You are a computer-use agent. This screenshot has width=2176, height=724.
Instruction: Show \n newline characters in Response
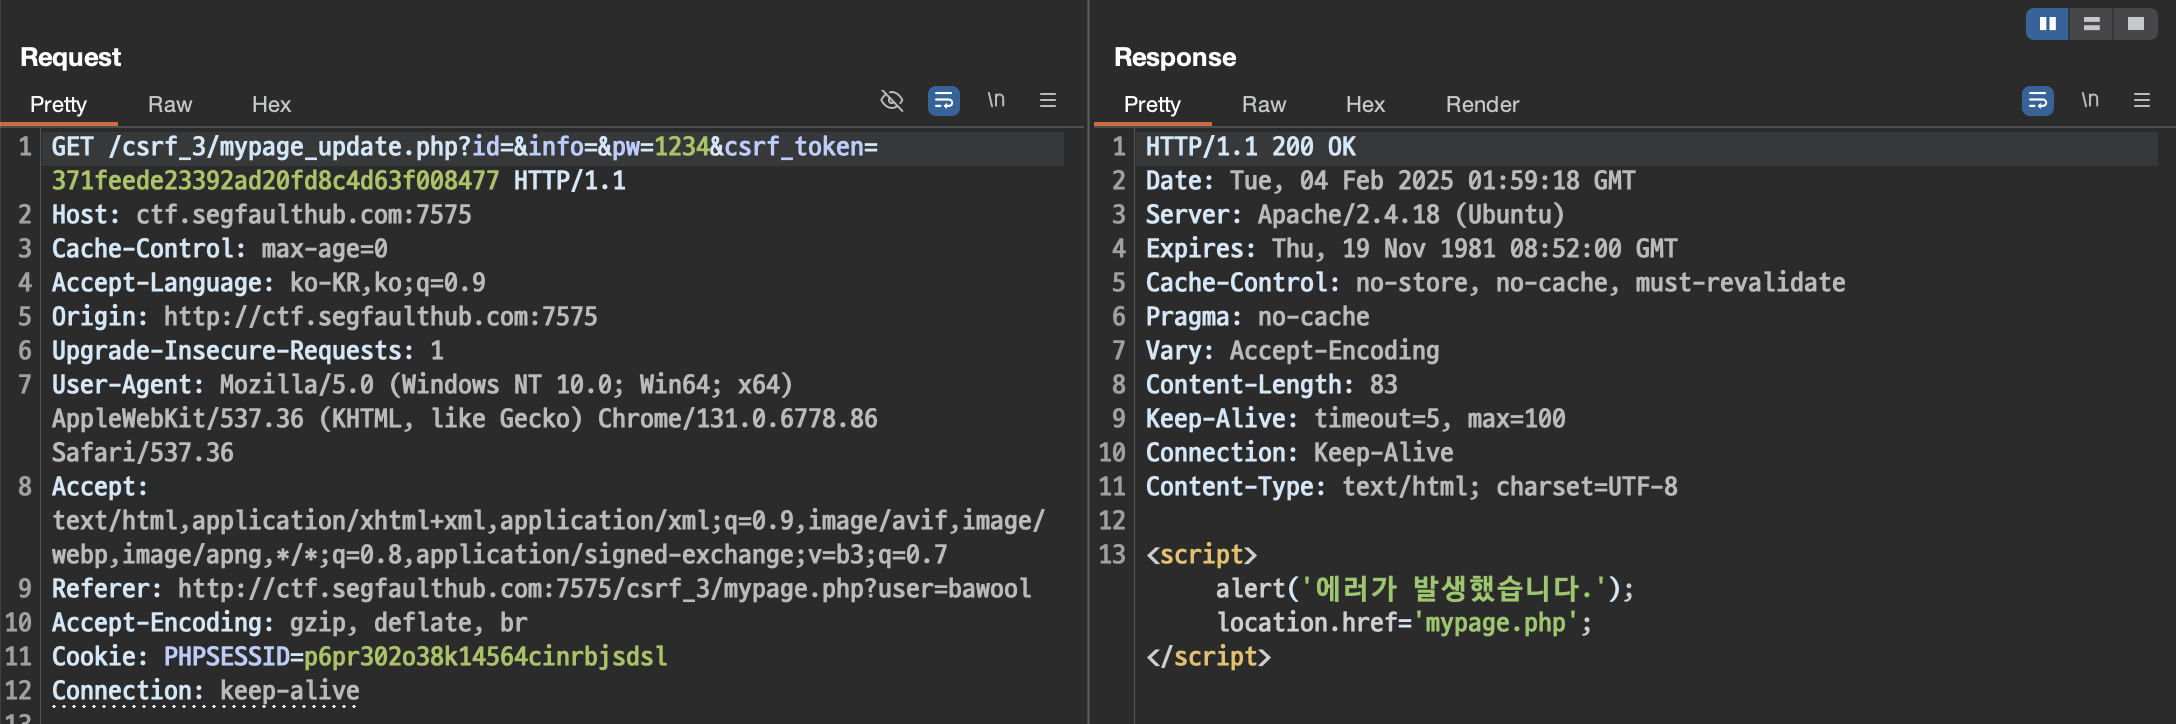click(x=2090, y=100)
